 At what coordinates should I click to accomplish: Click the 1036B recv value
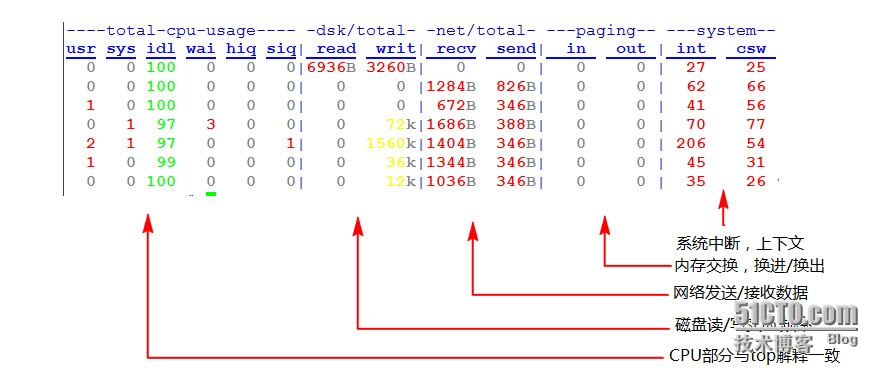tap(451, 181)
